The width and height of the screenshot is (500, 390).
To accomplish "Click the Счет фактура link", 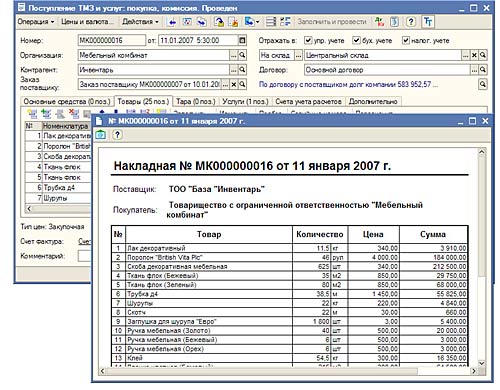I will [85, 241].
